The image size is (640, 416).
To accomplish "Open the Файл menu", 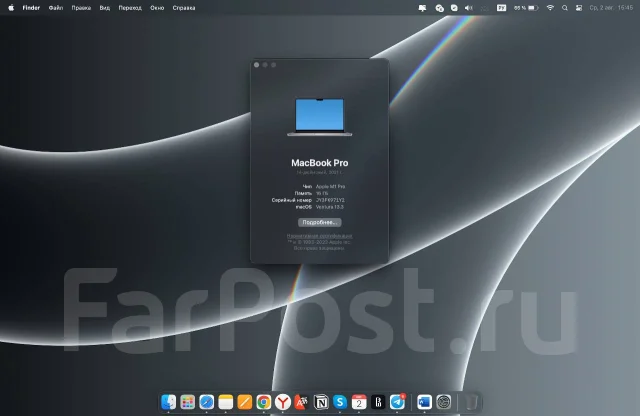I will [x=56, y=8].
